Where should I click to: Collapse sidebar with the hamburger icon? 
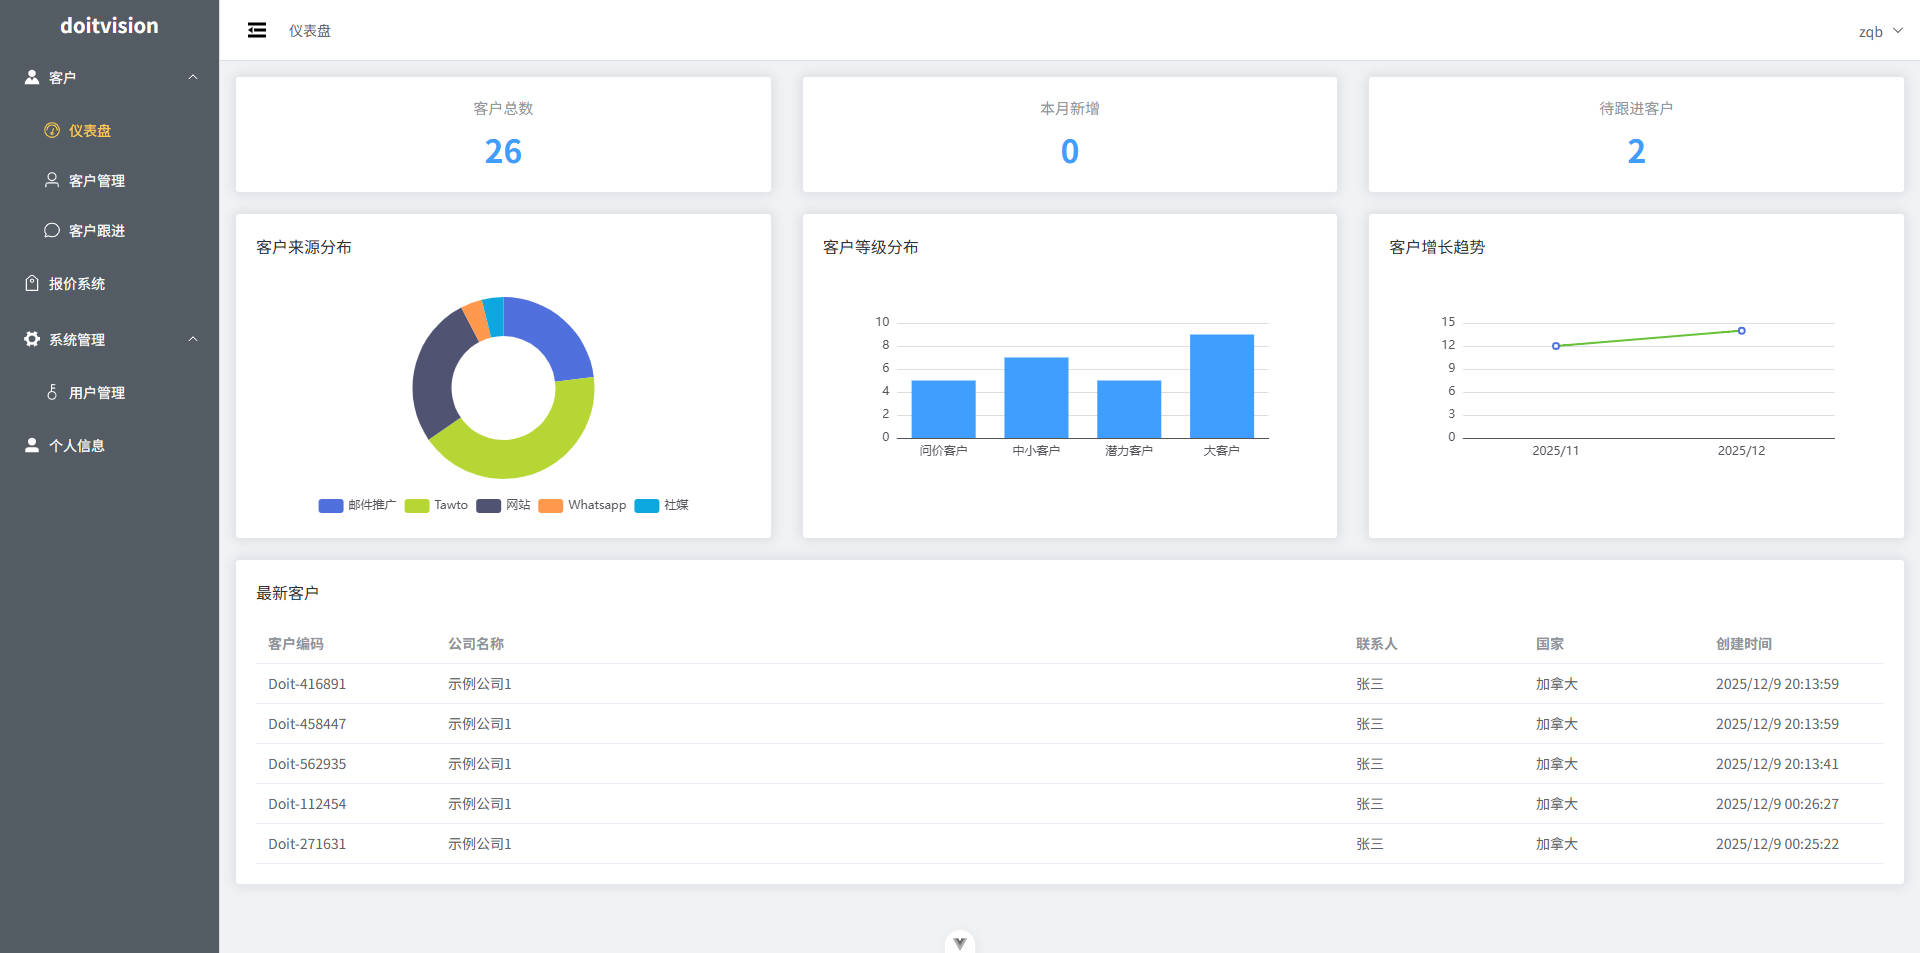tap(257, 30)
